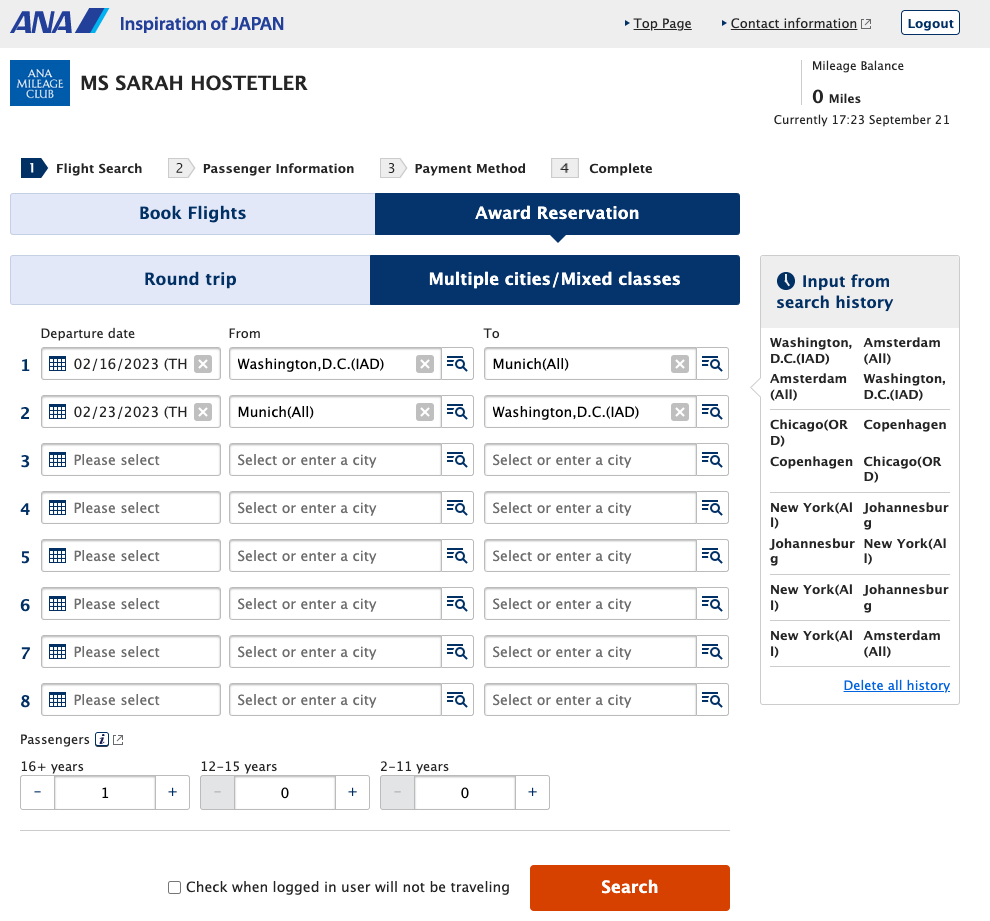
Task: Increase the 16+ years passenger count
Action: [x=172, y=792]
